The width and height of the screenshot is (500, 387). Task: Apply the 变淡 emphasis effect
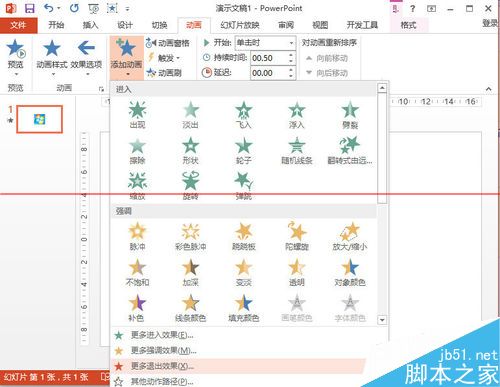pyautogui.click(x=244, y=273)
